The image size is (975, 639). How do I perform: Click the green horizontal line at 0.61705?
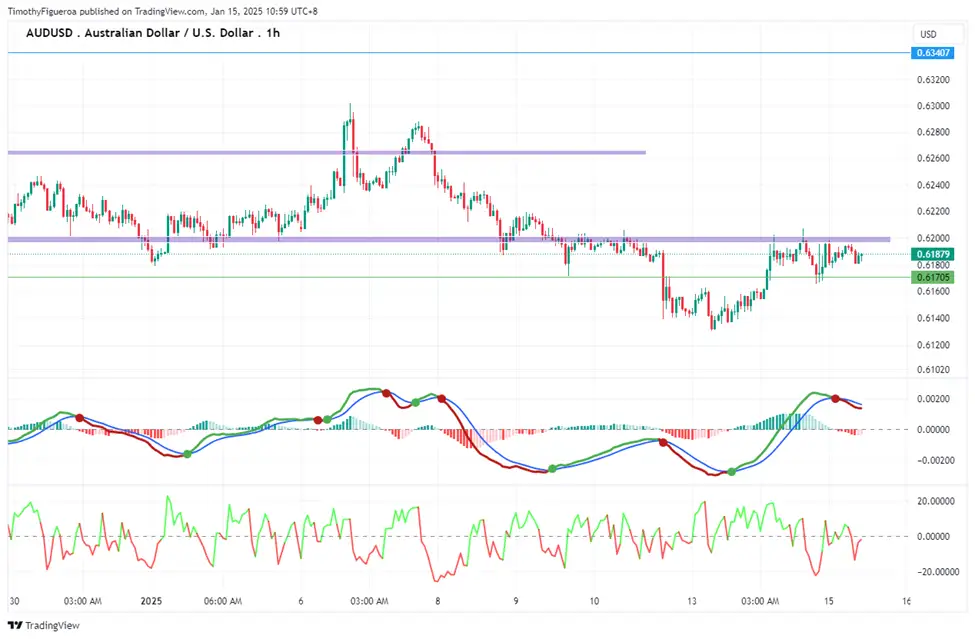tap(459, 277)
